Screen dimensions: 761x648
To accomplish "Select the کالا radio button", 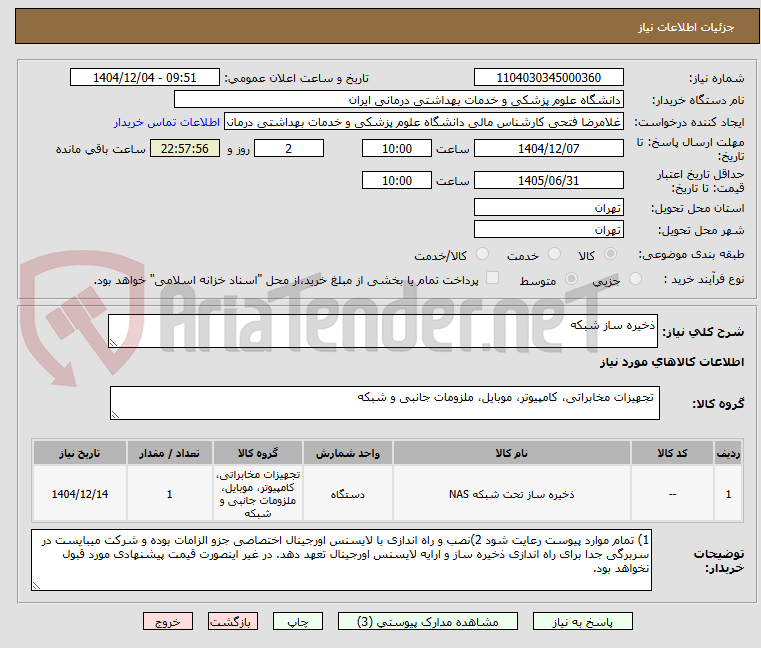I will click(610, 254).
